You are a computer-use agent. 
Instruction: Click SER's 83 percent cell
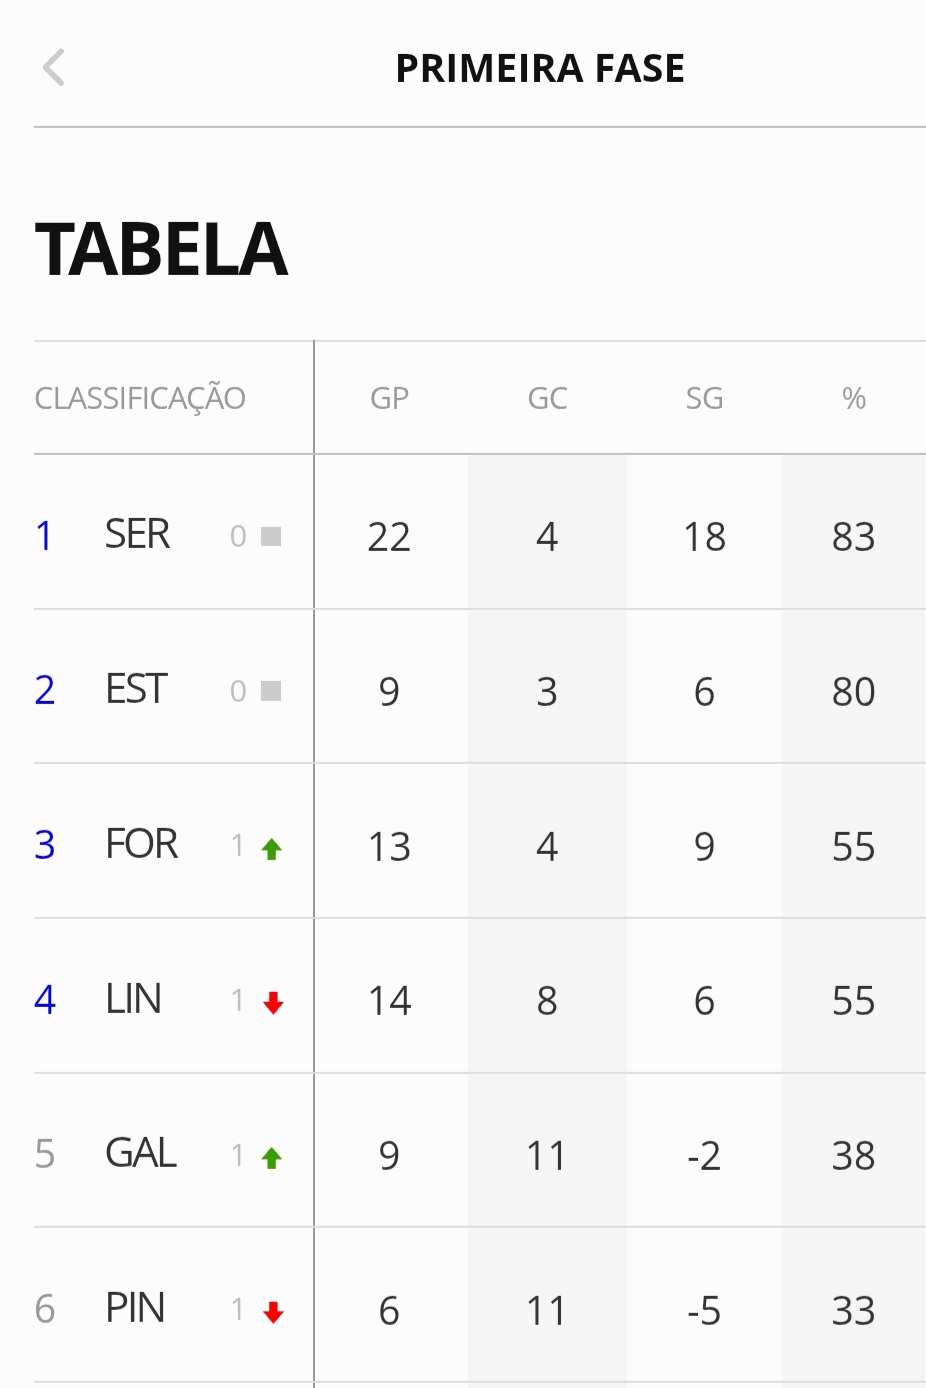tap(853, 537)
